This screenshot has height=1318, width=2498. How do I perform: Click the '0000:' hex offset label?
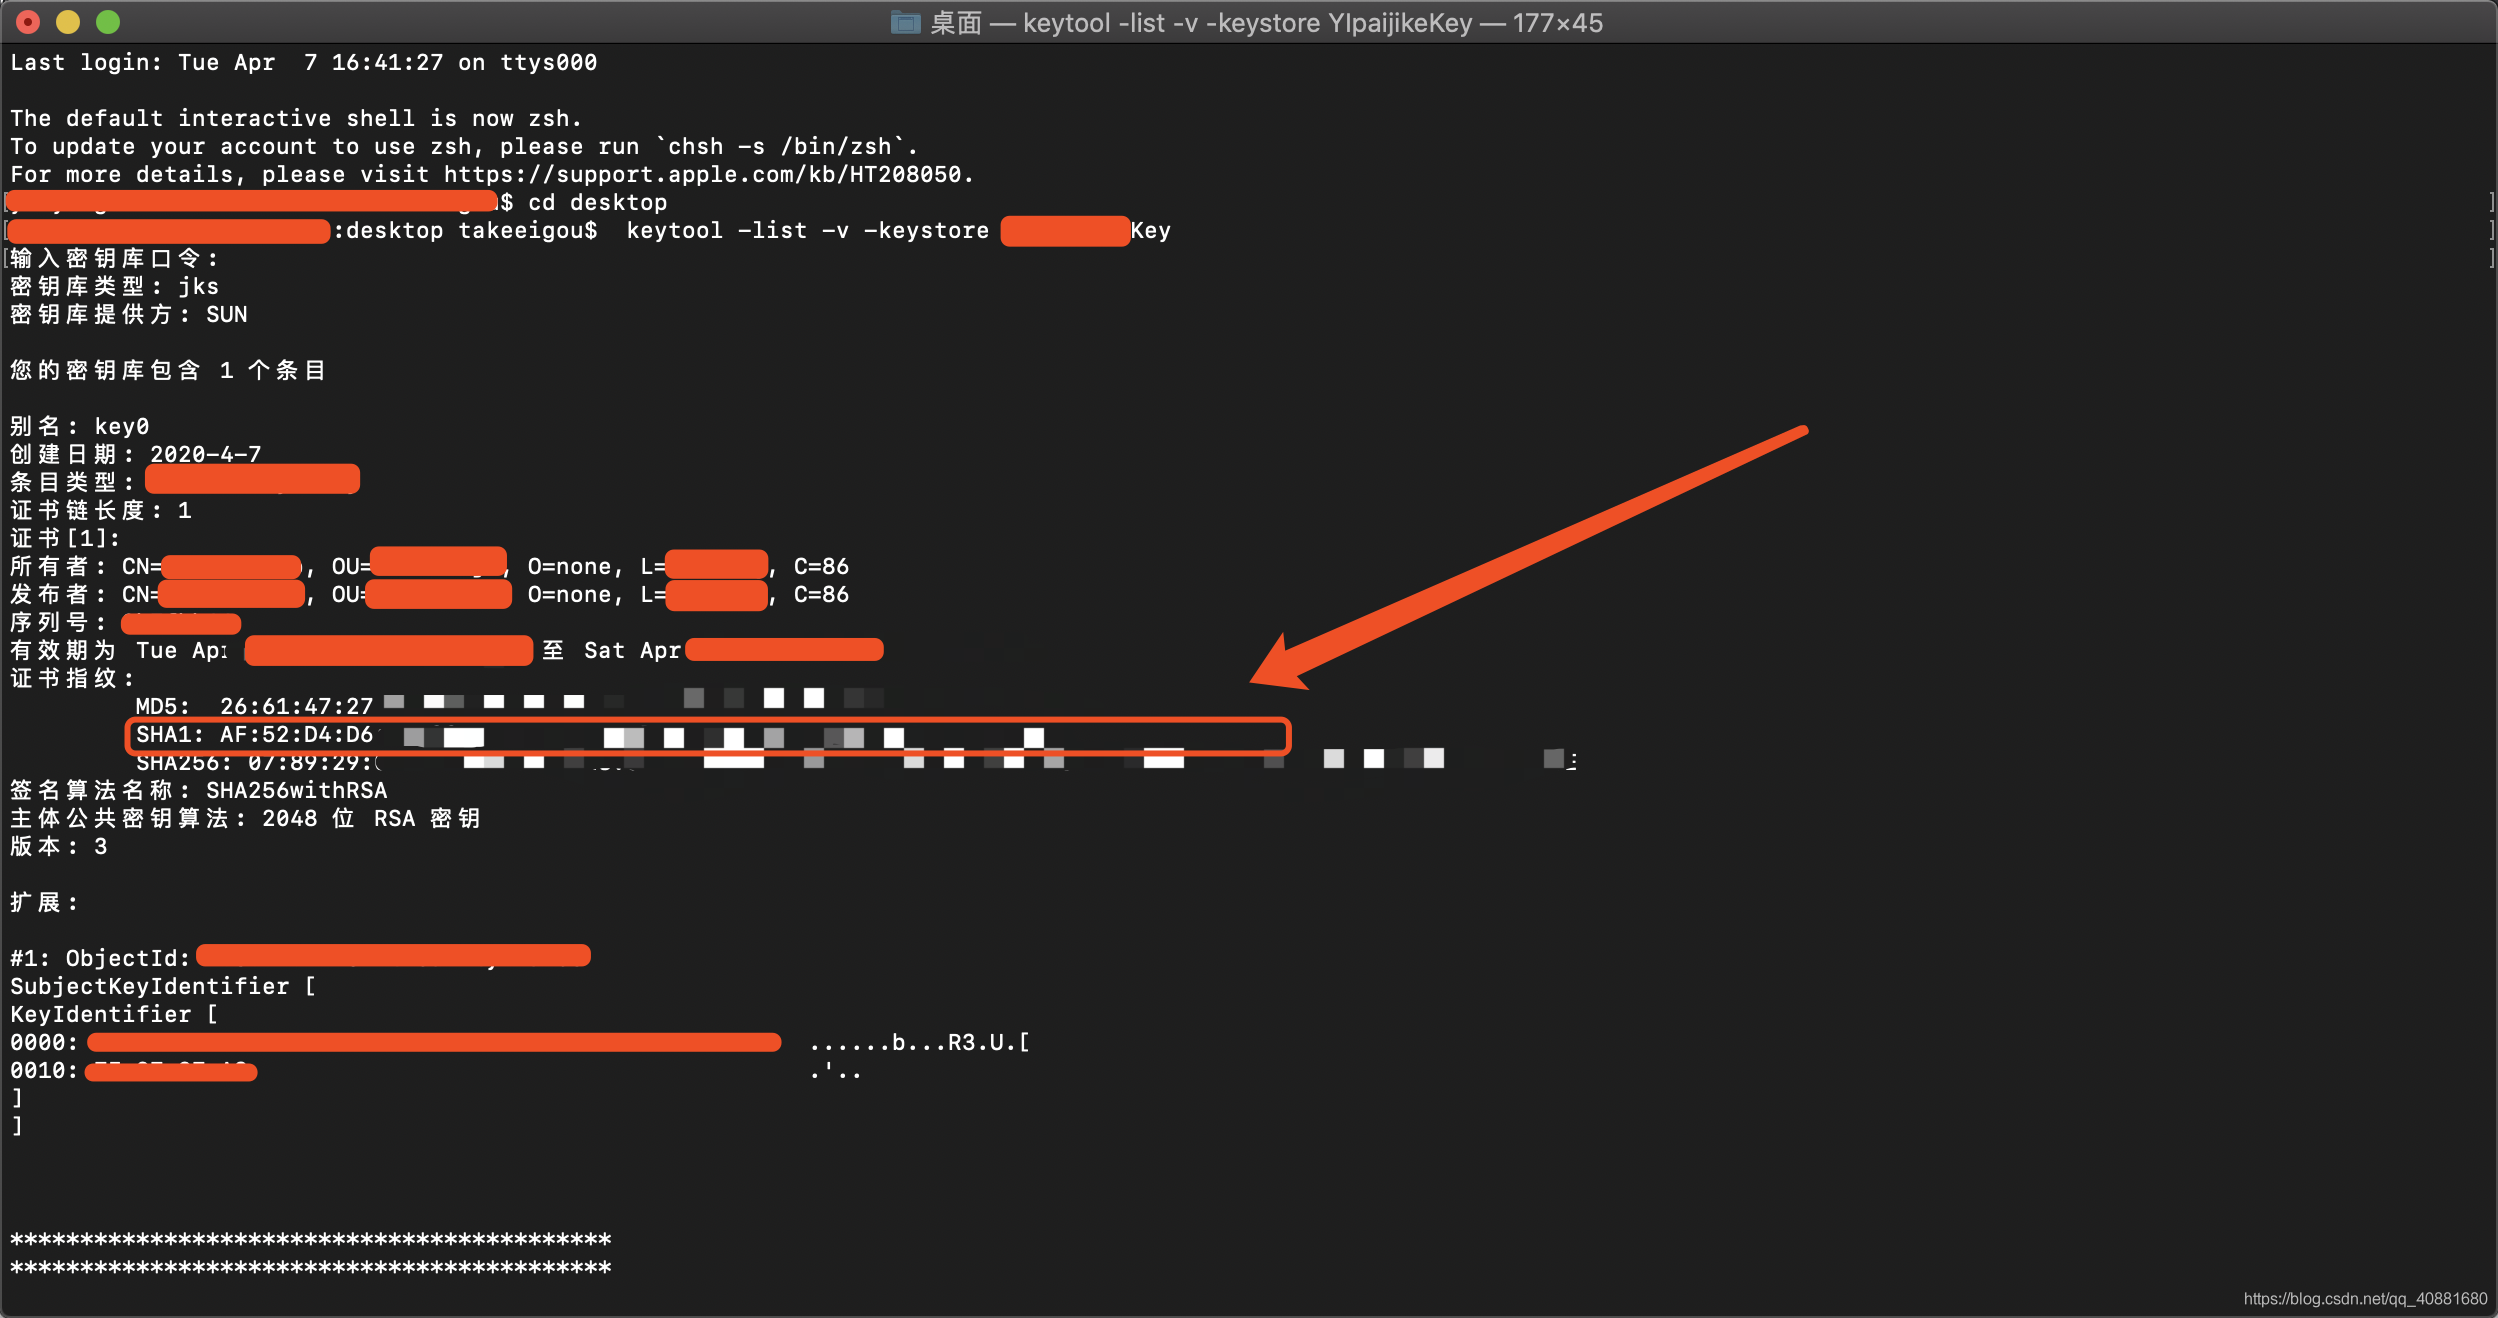point(44,1042)
